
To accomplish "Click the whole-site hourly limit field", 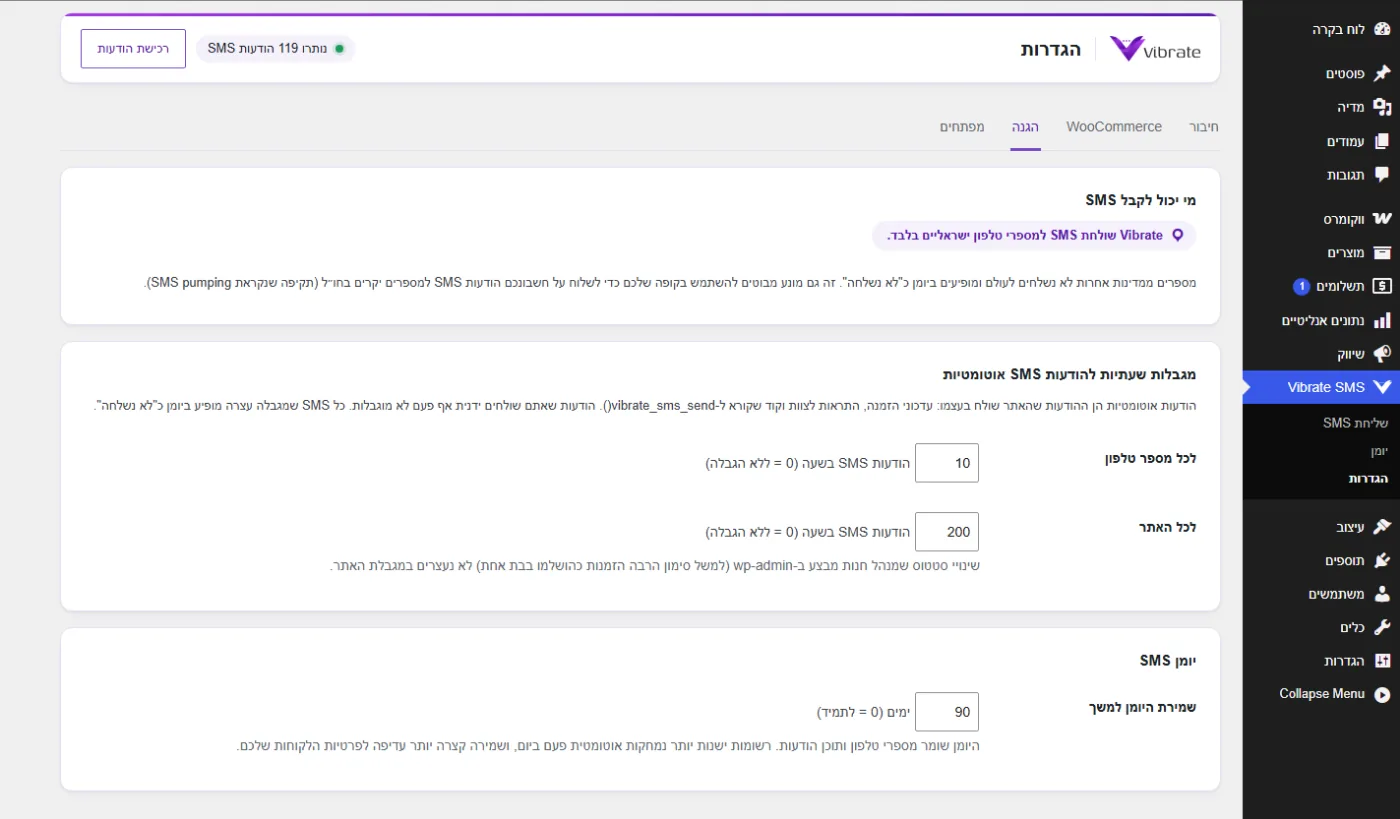I will click(947, 532).
